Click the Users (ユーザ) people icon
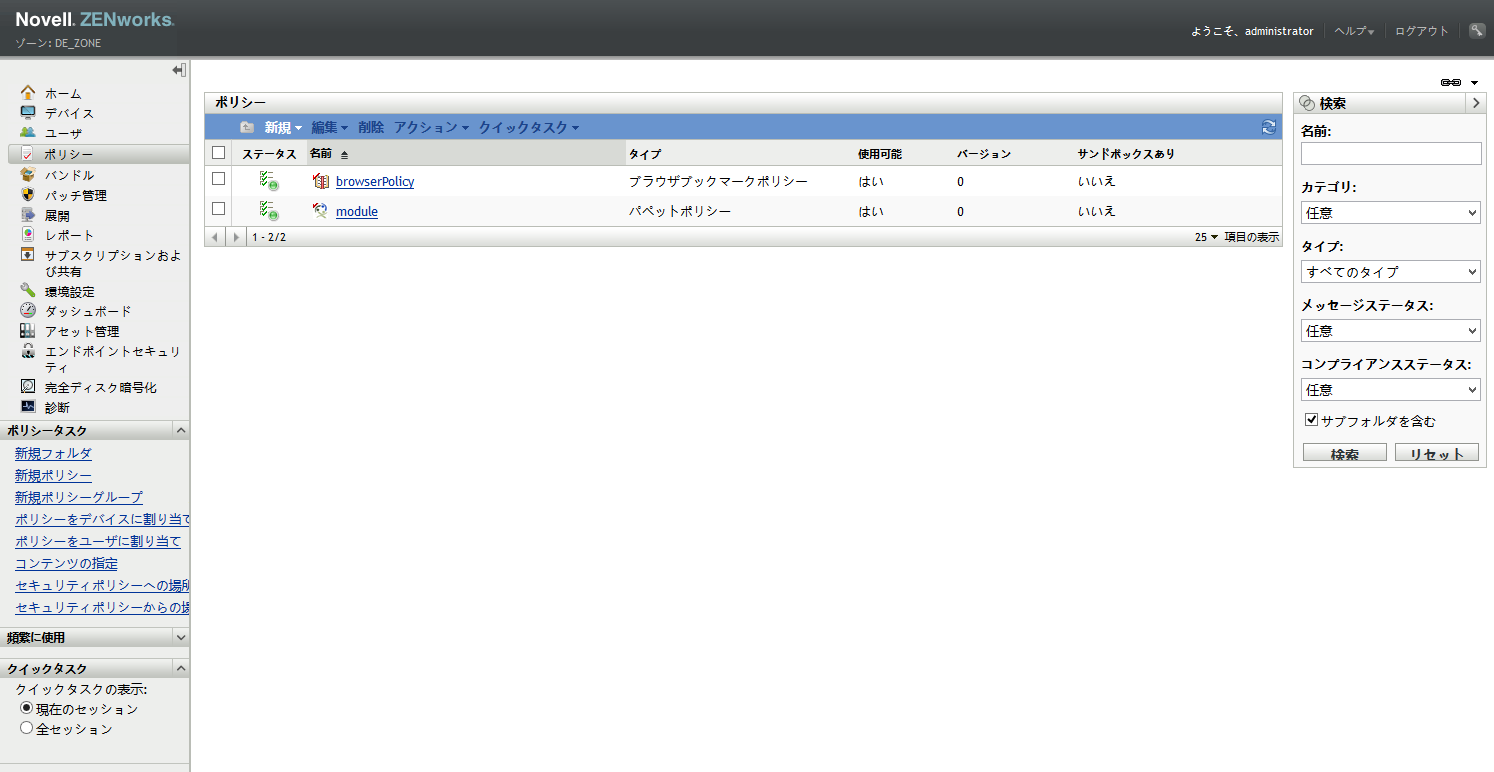1494x772 pixels. tap(28, 133)
